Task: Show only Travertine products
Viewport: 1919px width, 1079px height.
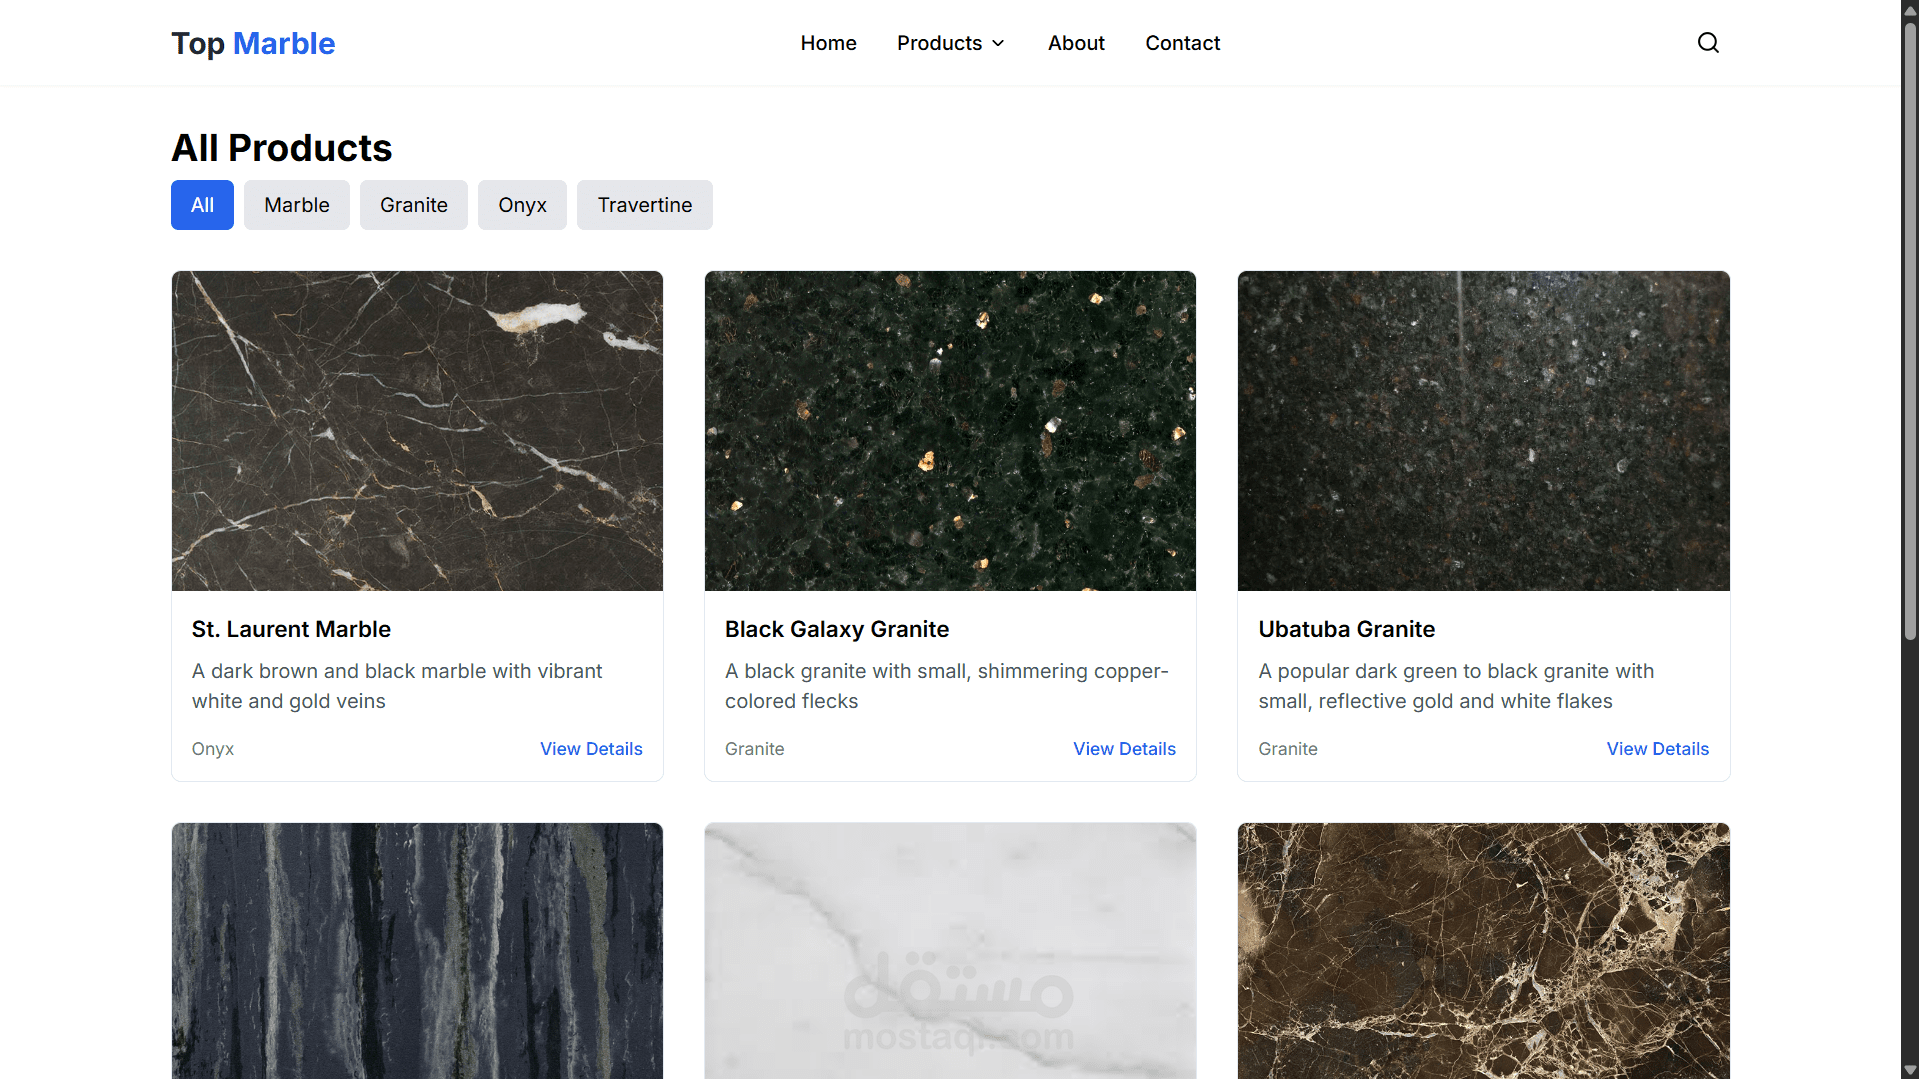Action: [645, 205]
